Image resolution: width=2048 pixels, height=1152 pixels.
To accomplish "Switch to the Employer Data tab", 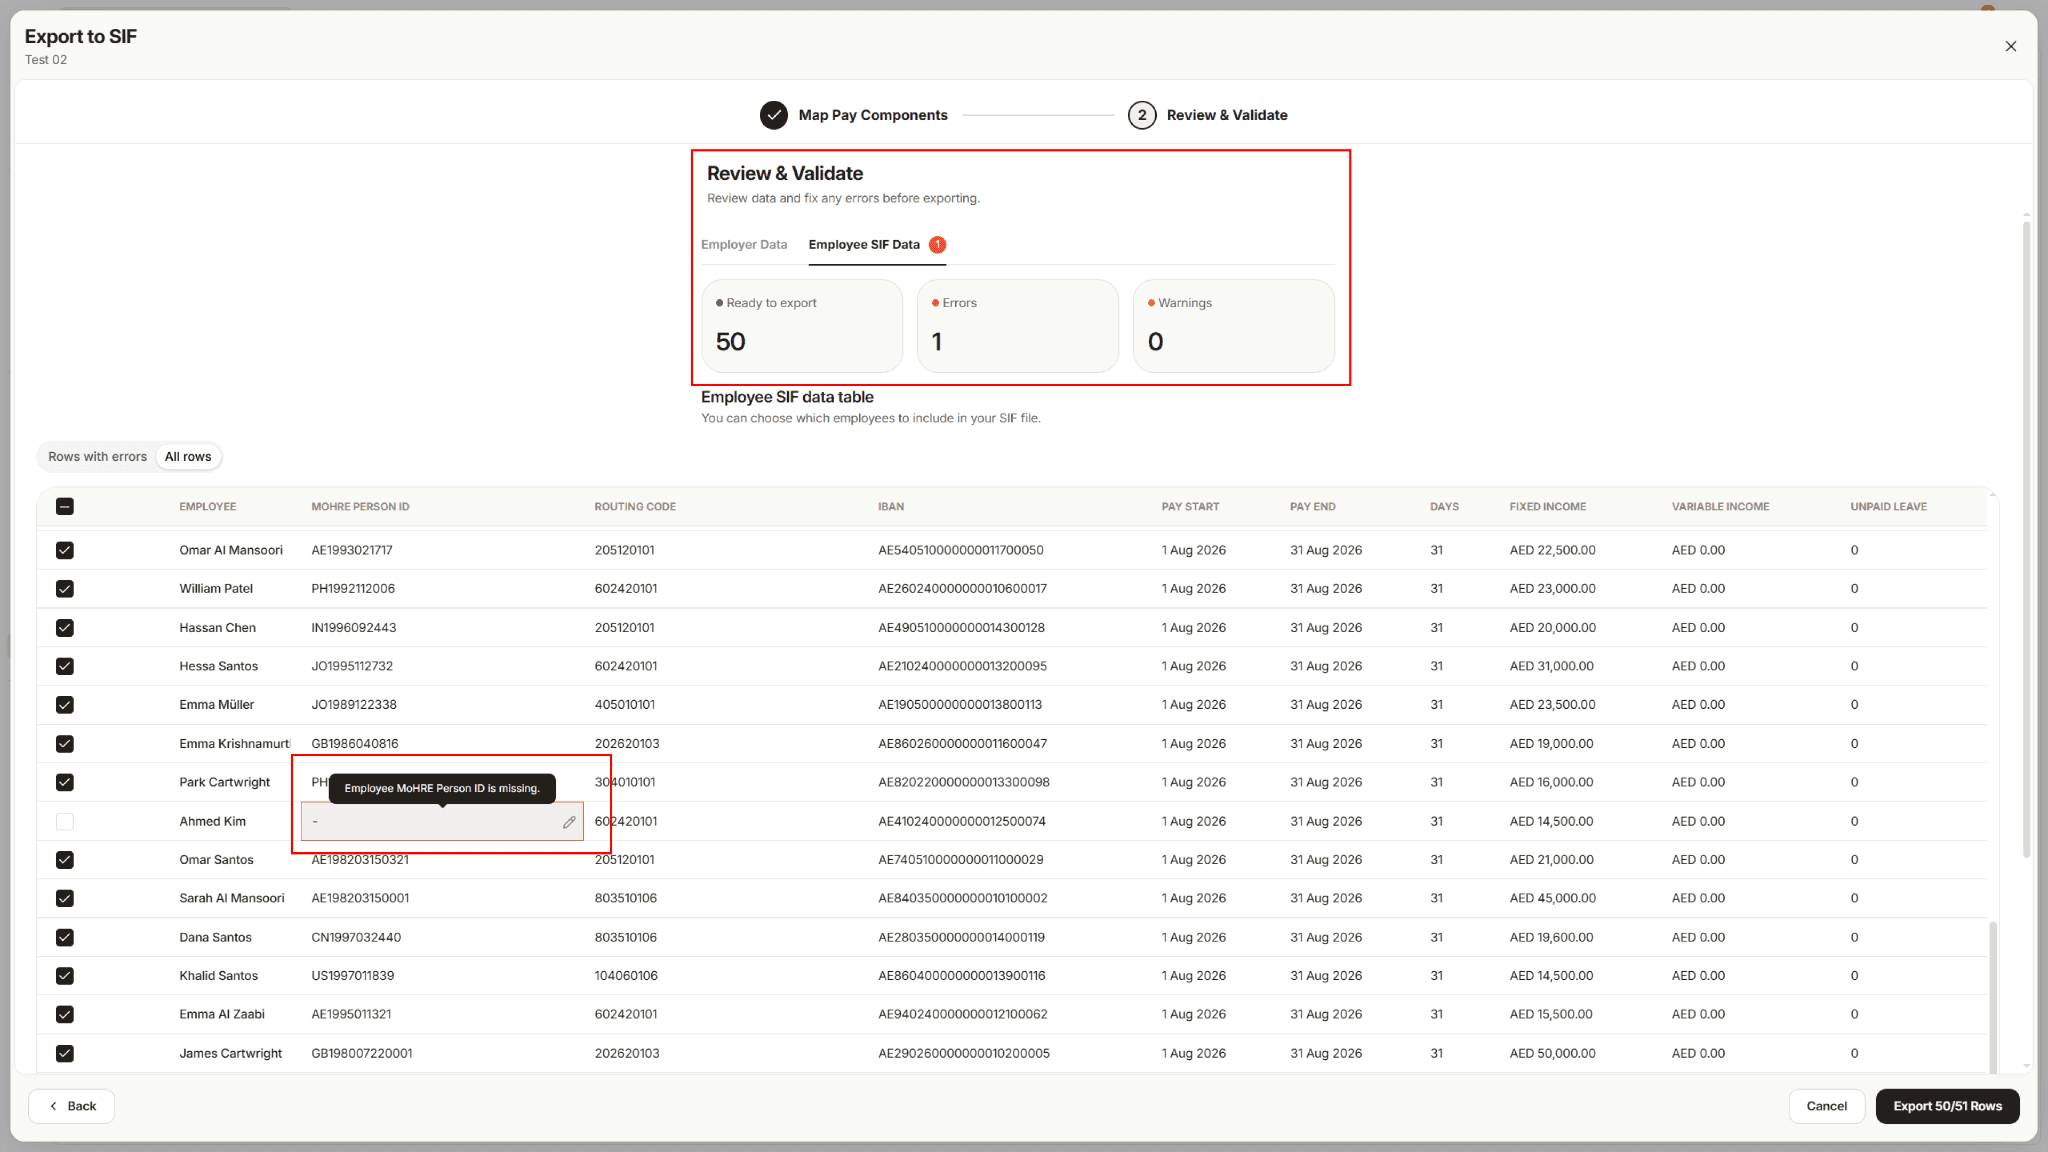I will [743, 245].
